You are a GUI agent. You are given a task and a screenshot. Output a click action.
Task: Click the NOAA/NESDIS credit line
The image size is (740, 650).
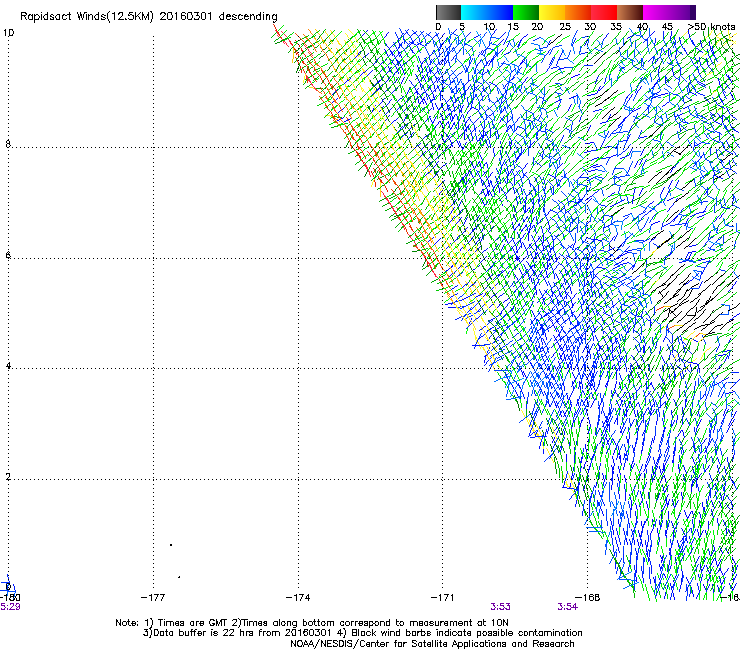tap(432, 644)
